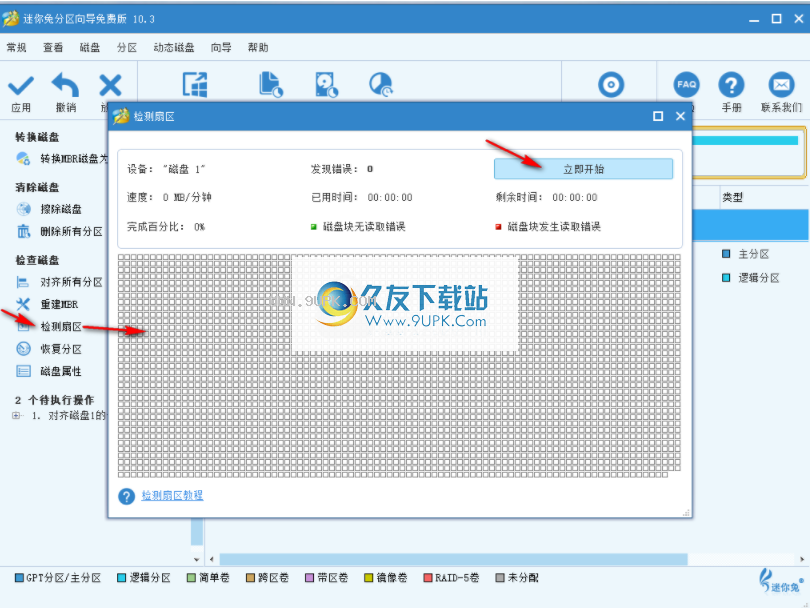This screenshot has width=810, height=608.
Task: Click the Convert MBR disk icon in the sidebar
Action: (23, 159)
